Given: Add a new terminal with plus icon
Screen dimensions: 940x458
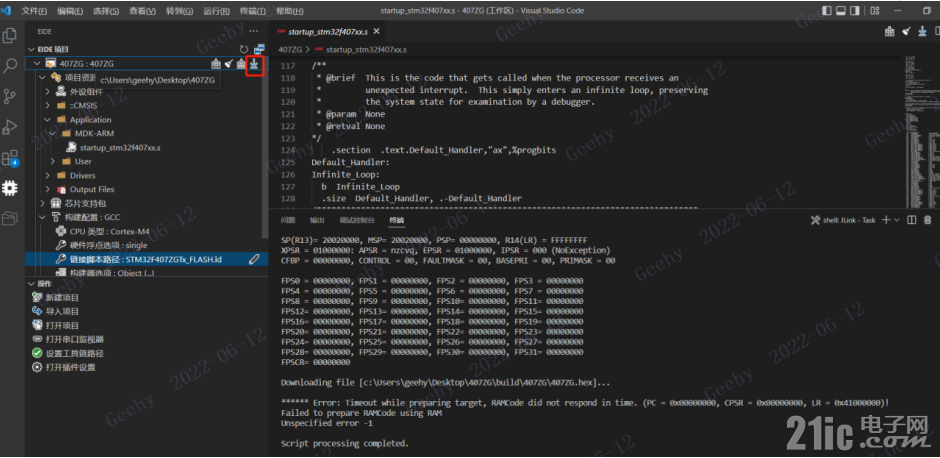Looking at the screenshot, I should click(887, 220).
